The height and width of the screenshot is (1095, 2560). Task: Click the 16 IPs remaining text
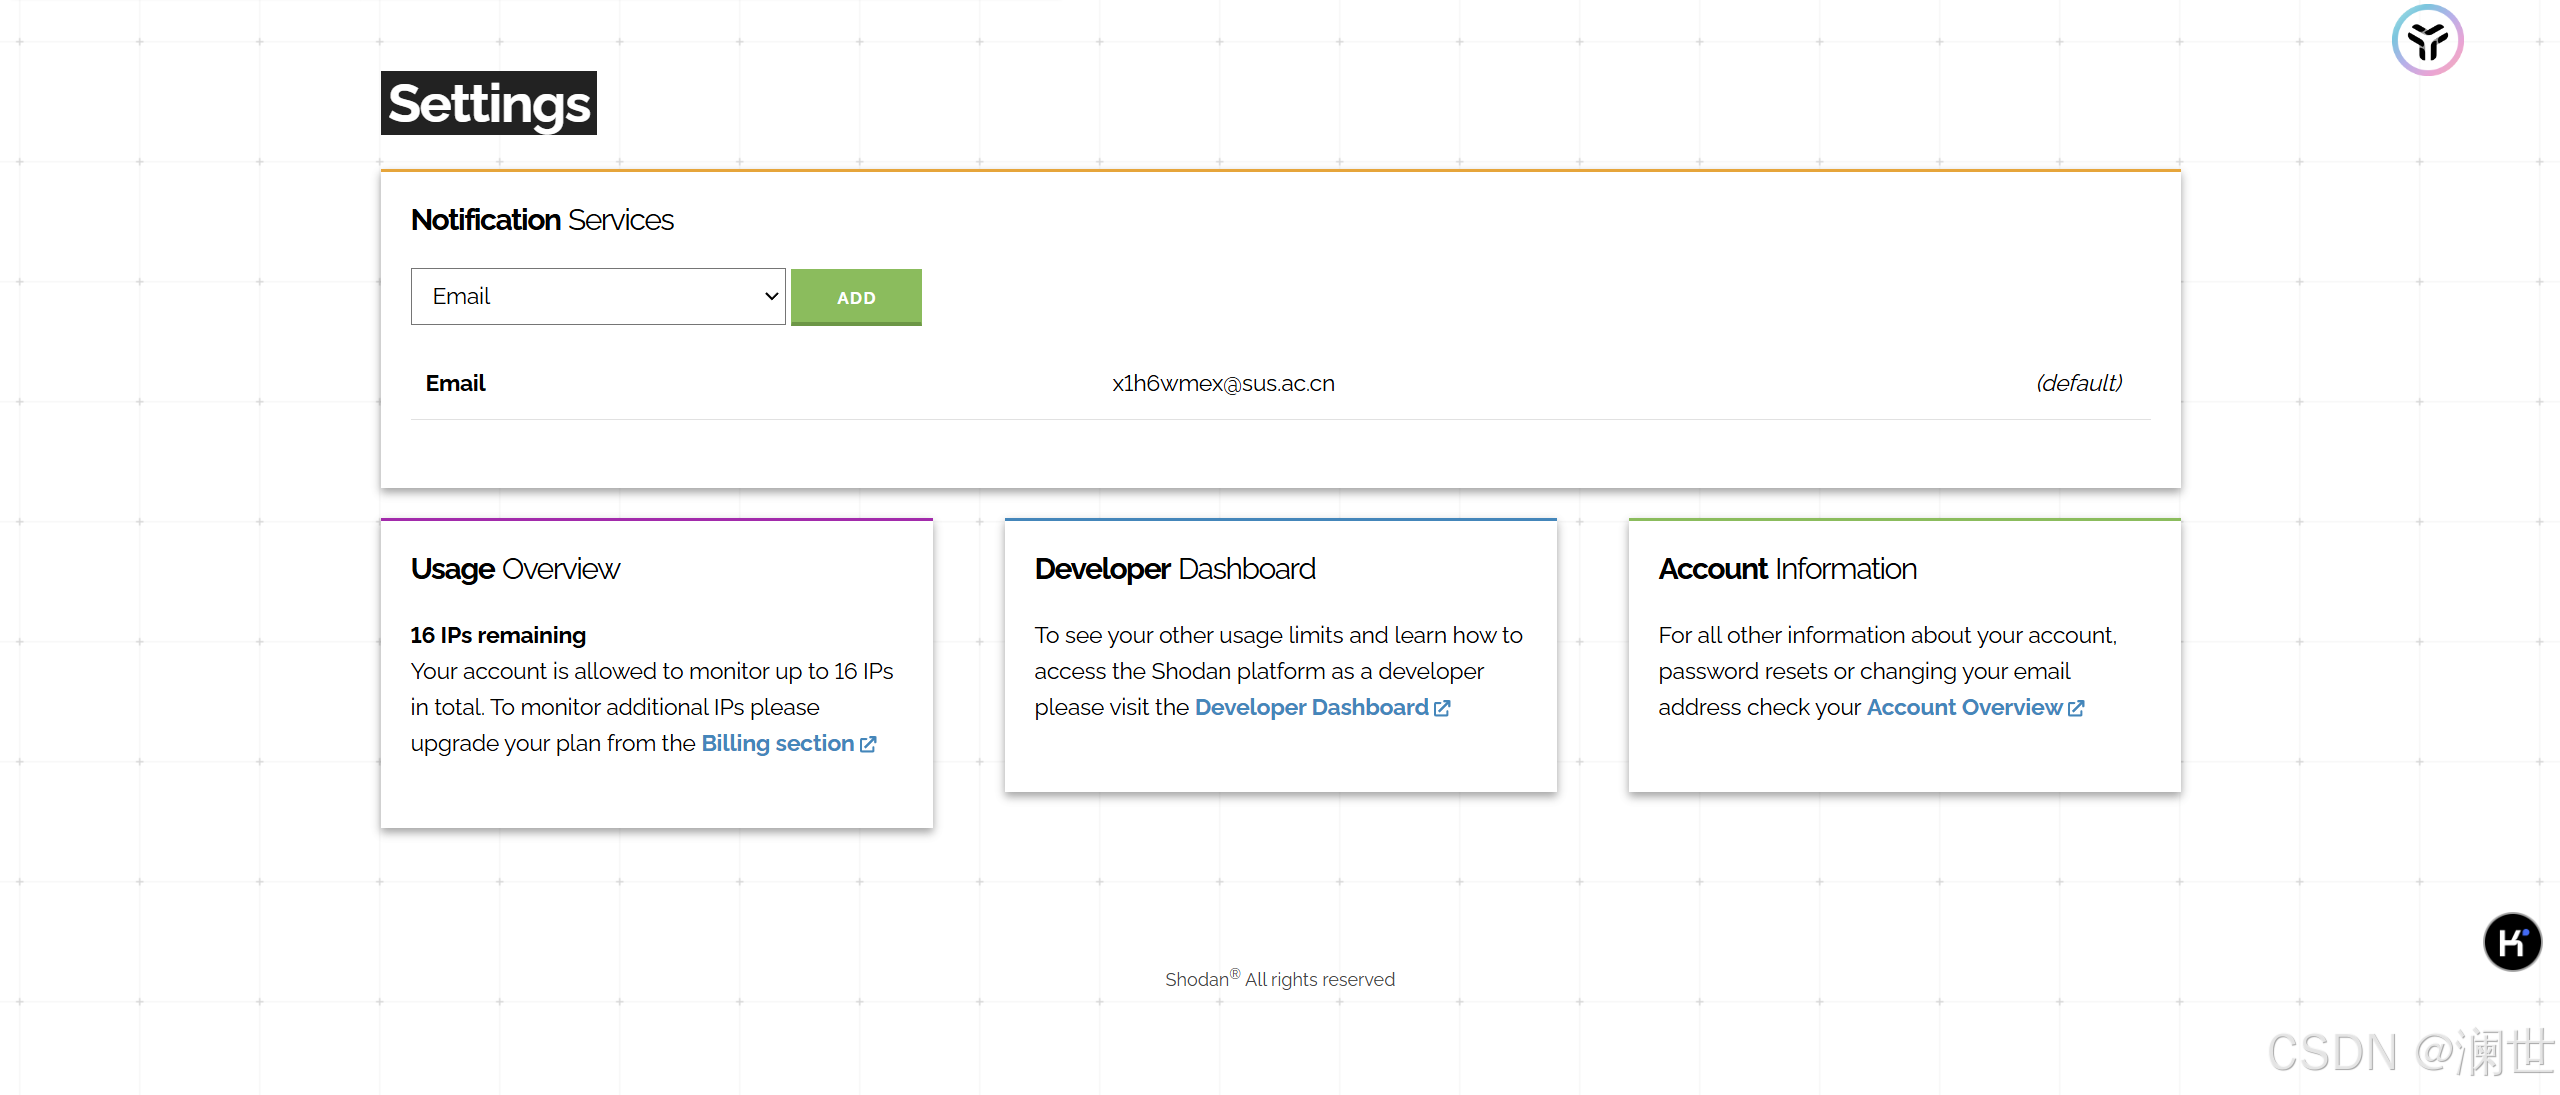click(x=498, y=635)
